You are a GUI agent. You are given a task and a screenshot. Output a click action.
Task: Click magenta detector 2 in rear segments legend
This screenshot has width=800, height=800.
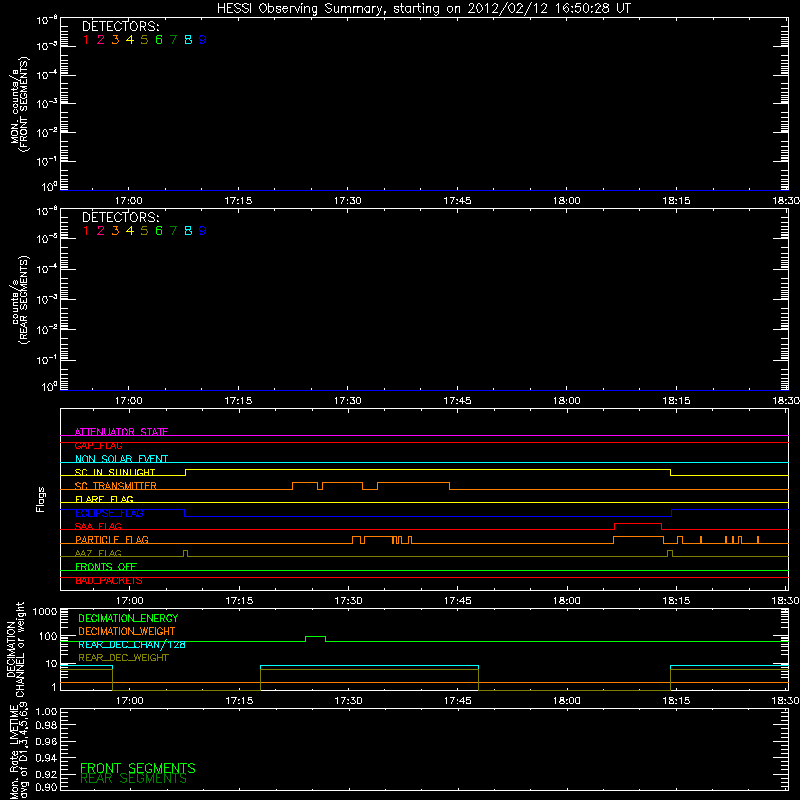101,231
